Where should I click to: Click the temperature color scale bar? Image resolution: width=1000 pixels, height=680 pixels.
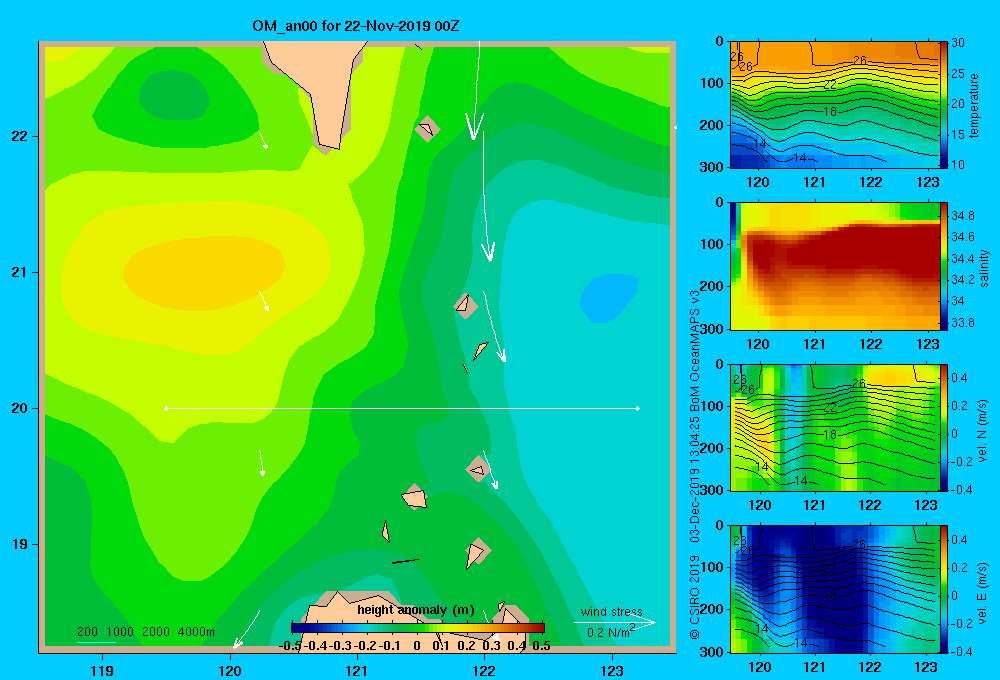(945, 105)
